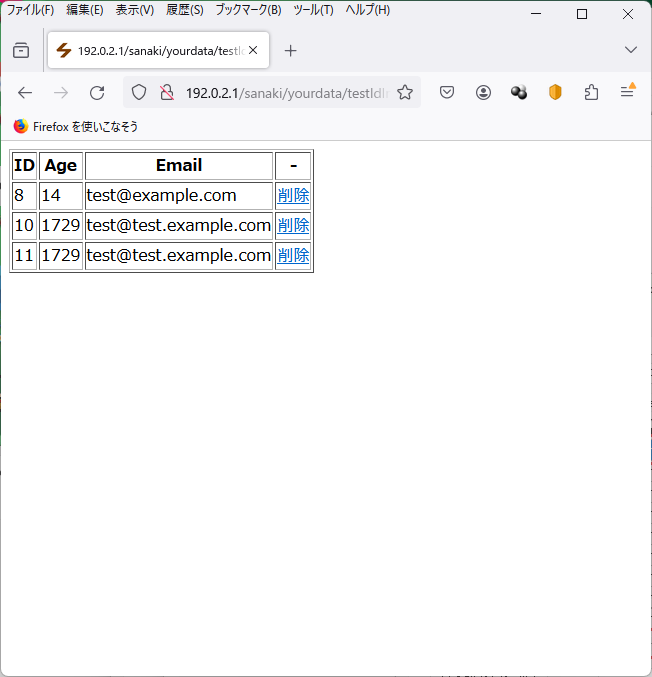Save page to Pocket

(447, 92)
